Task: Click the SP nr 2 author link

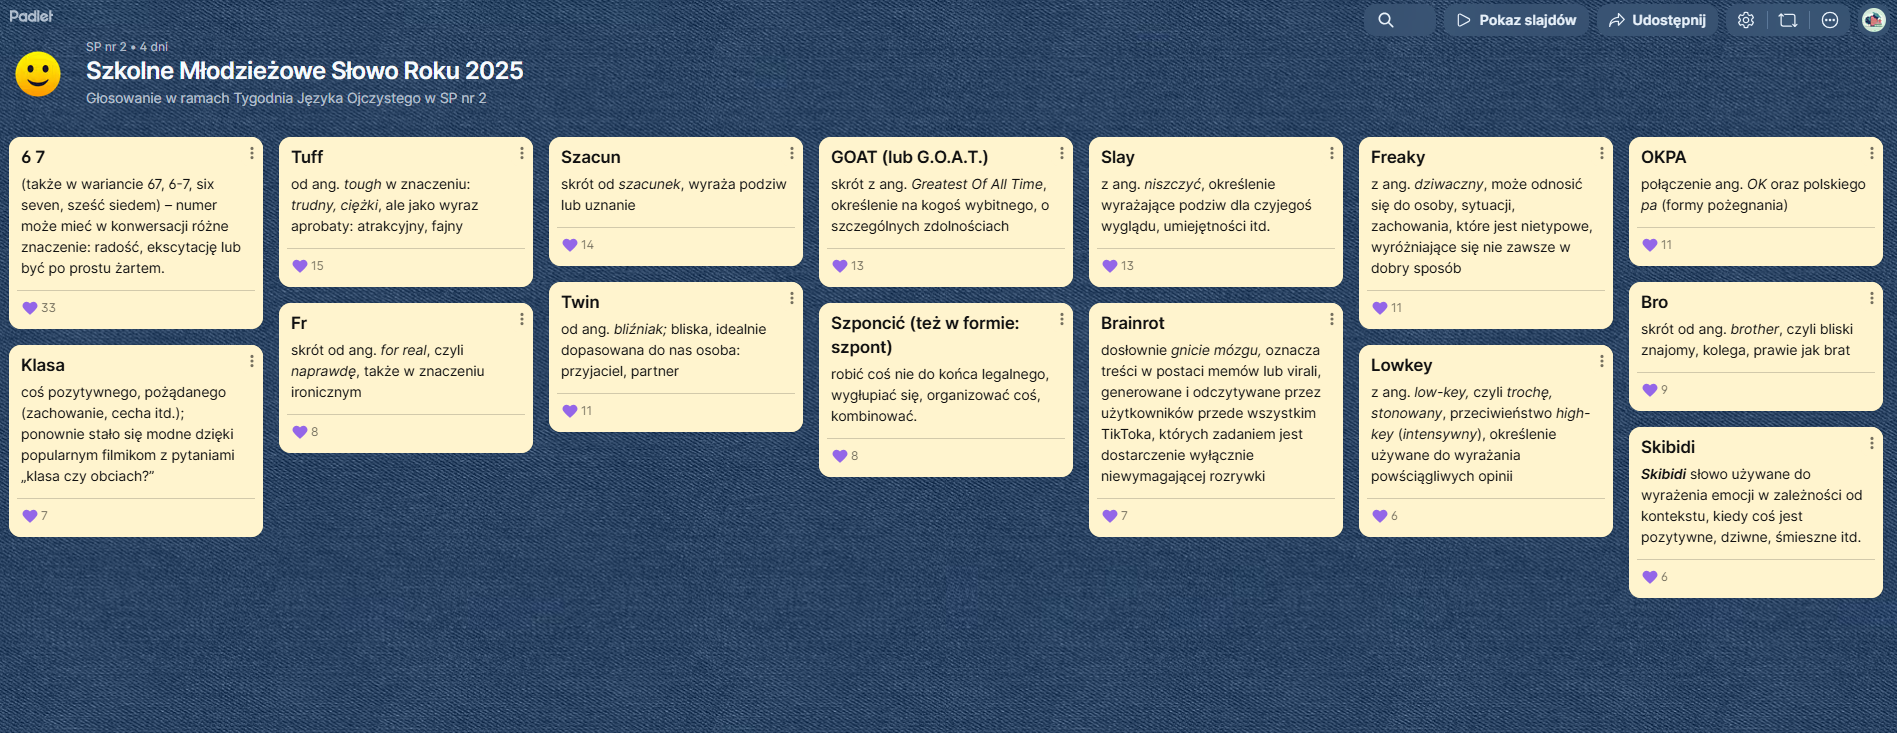Action: tap(106, 47)
